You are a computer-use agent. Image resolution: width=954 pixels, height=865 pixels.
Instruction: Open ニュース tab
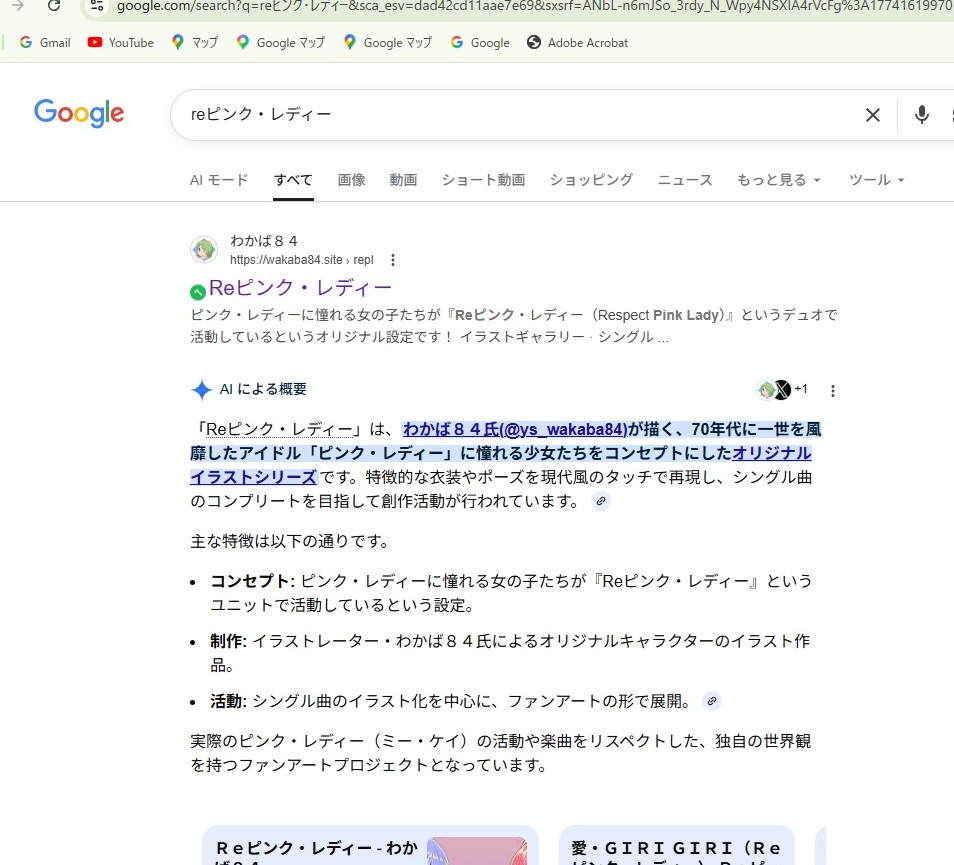(685, 180)
